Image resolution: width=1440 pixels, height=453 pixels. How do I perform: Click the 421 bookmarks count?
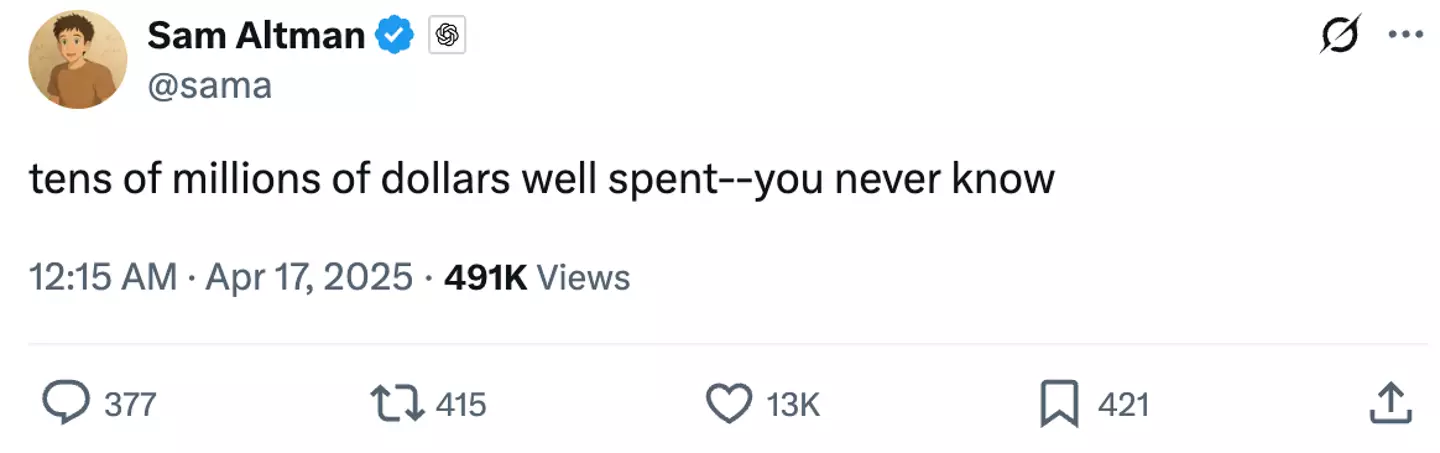tap(1123, 405)
